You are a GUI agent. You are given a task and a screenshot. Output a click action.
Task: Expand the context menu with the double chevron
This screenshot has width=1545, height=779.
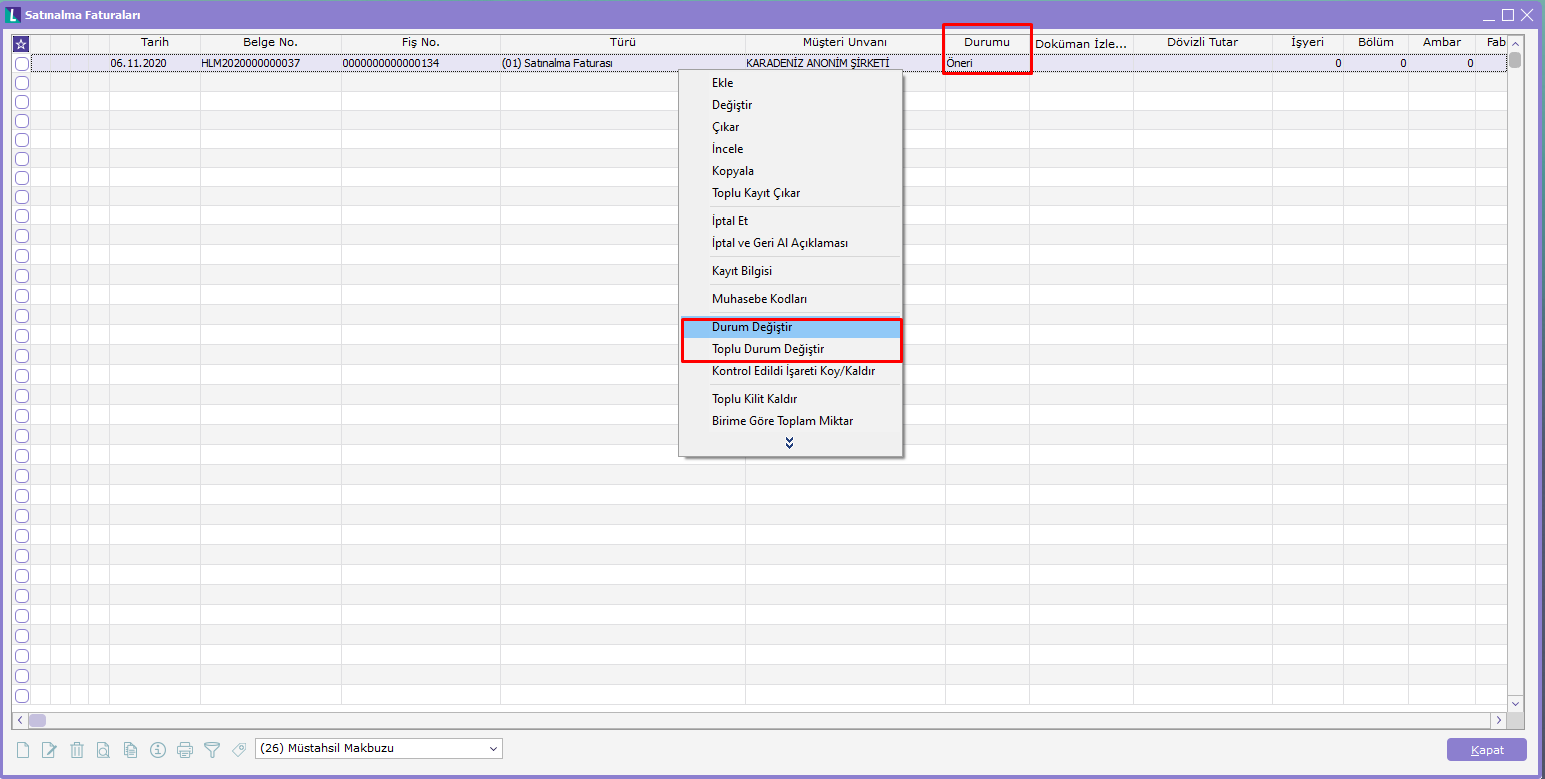[x=789, y=443]
